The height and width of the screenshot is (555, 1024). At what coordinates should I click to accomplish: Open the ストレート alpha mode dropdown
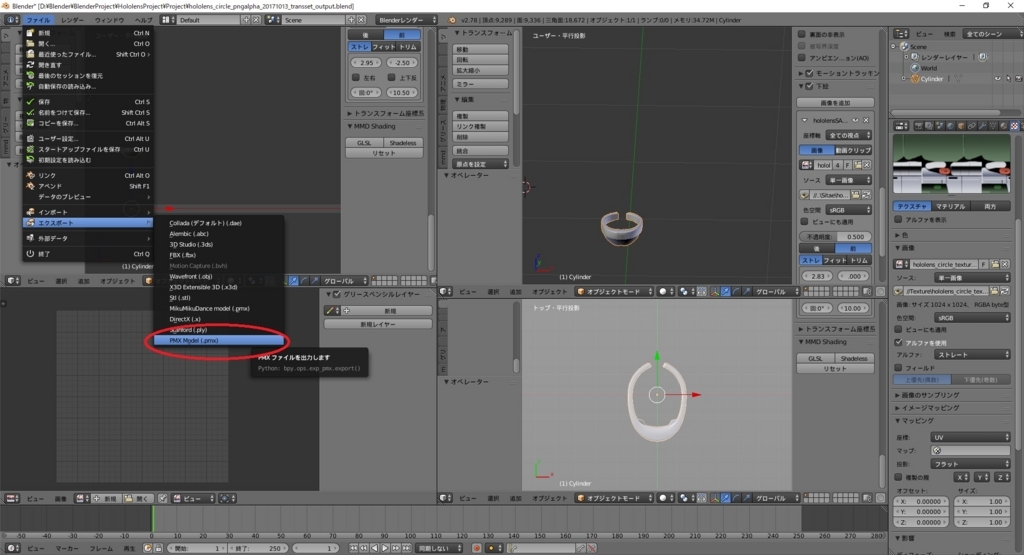click(x=972, y=355)
